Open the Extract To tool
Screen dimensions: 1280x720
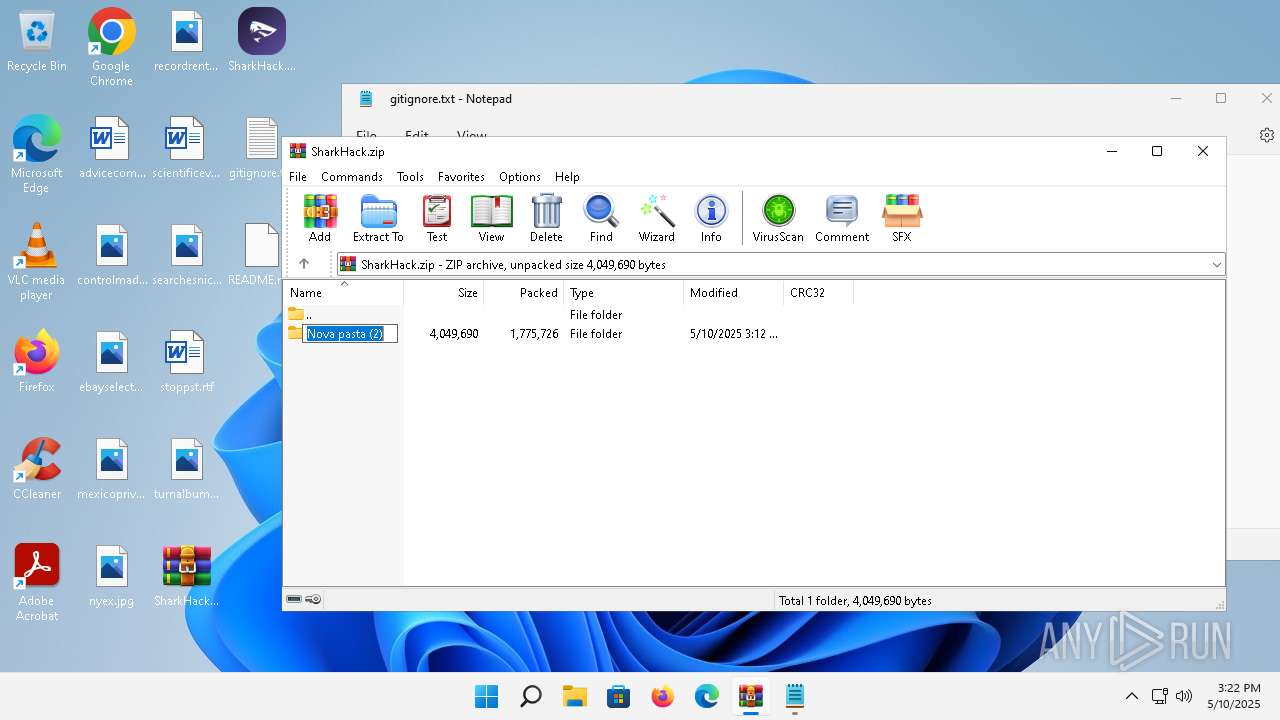pos(378,218)
